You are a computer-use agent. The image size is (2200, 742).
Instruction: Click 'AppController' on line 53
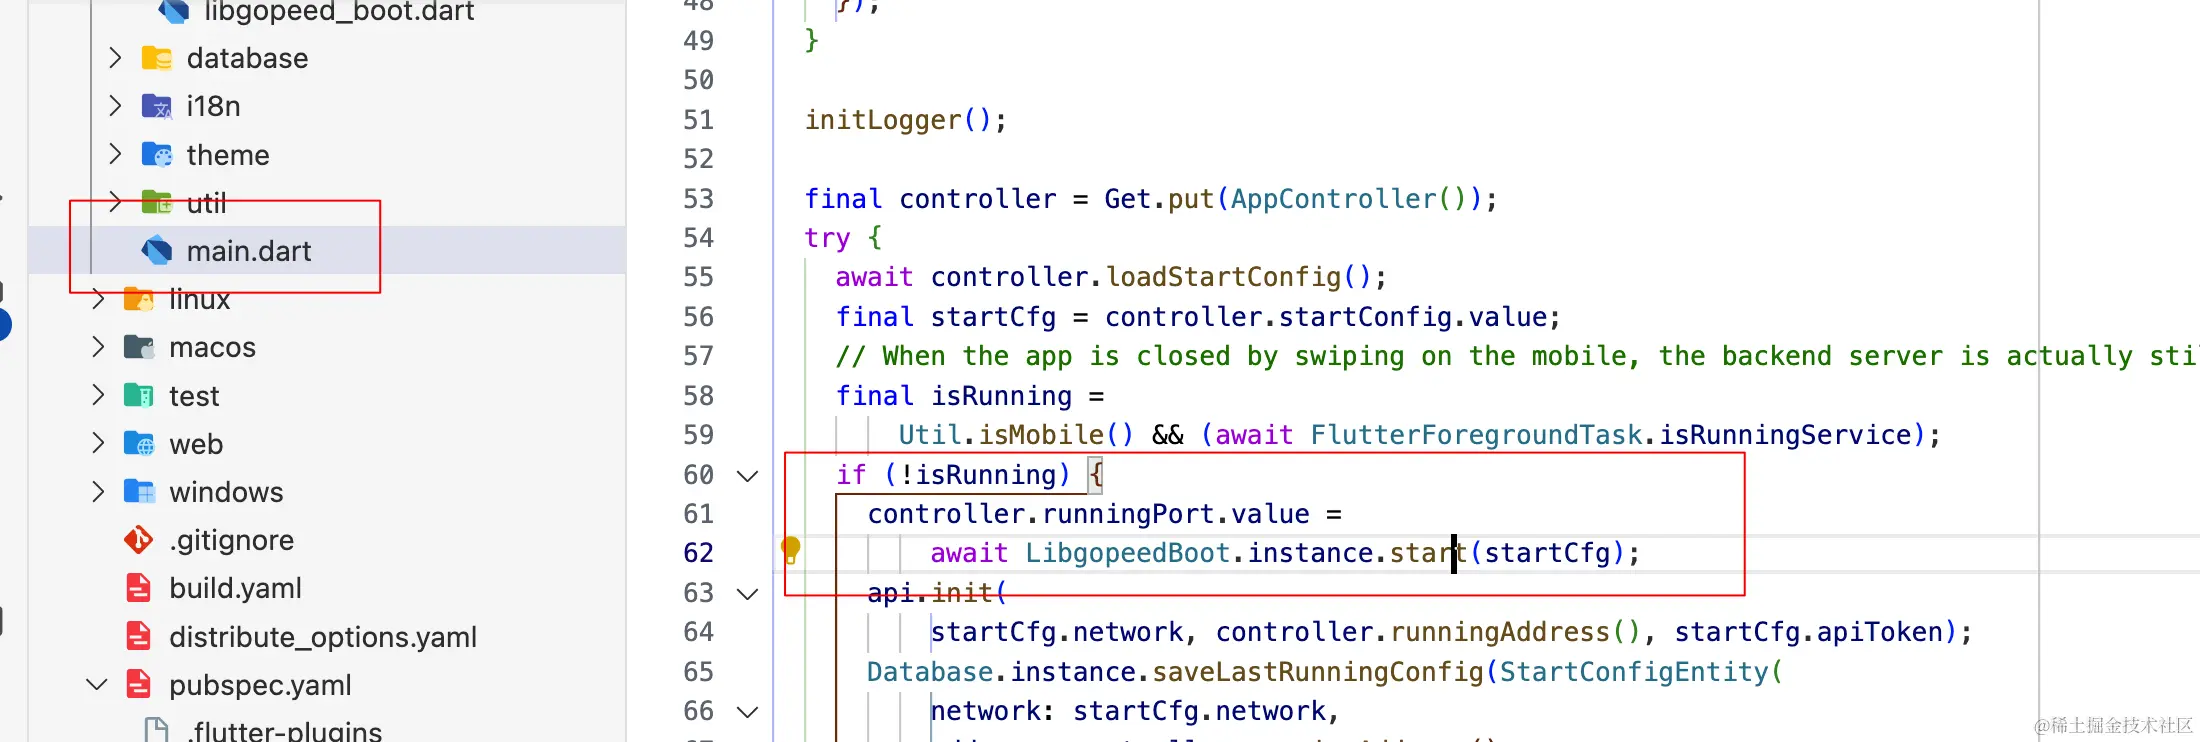point(1333,199)
